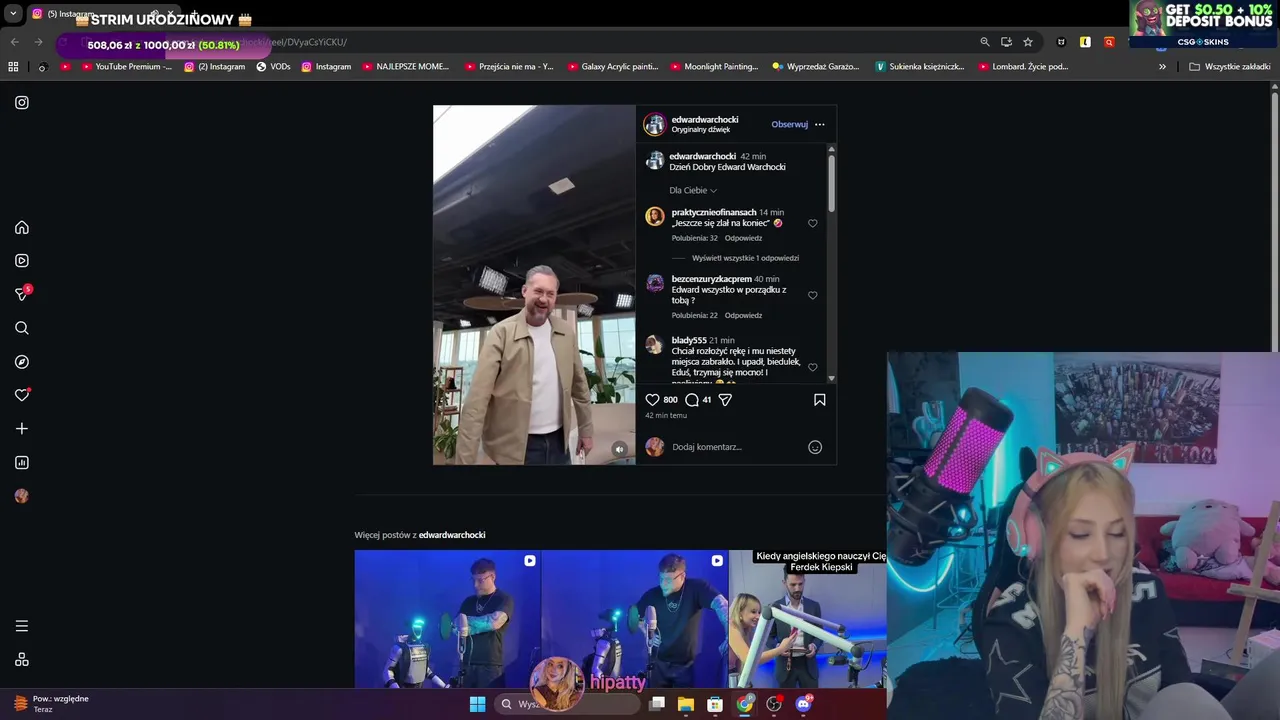Reply to praktycznieofinansach's comment via Odpowiedz
This screenshot has width=1280, height=720.
tap(743, 238)
